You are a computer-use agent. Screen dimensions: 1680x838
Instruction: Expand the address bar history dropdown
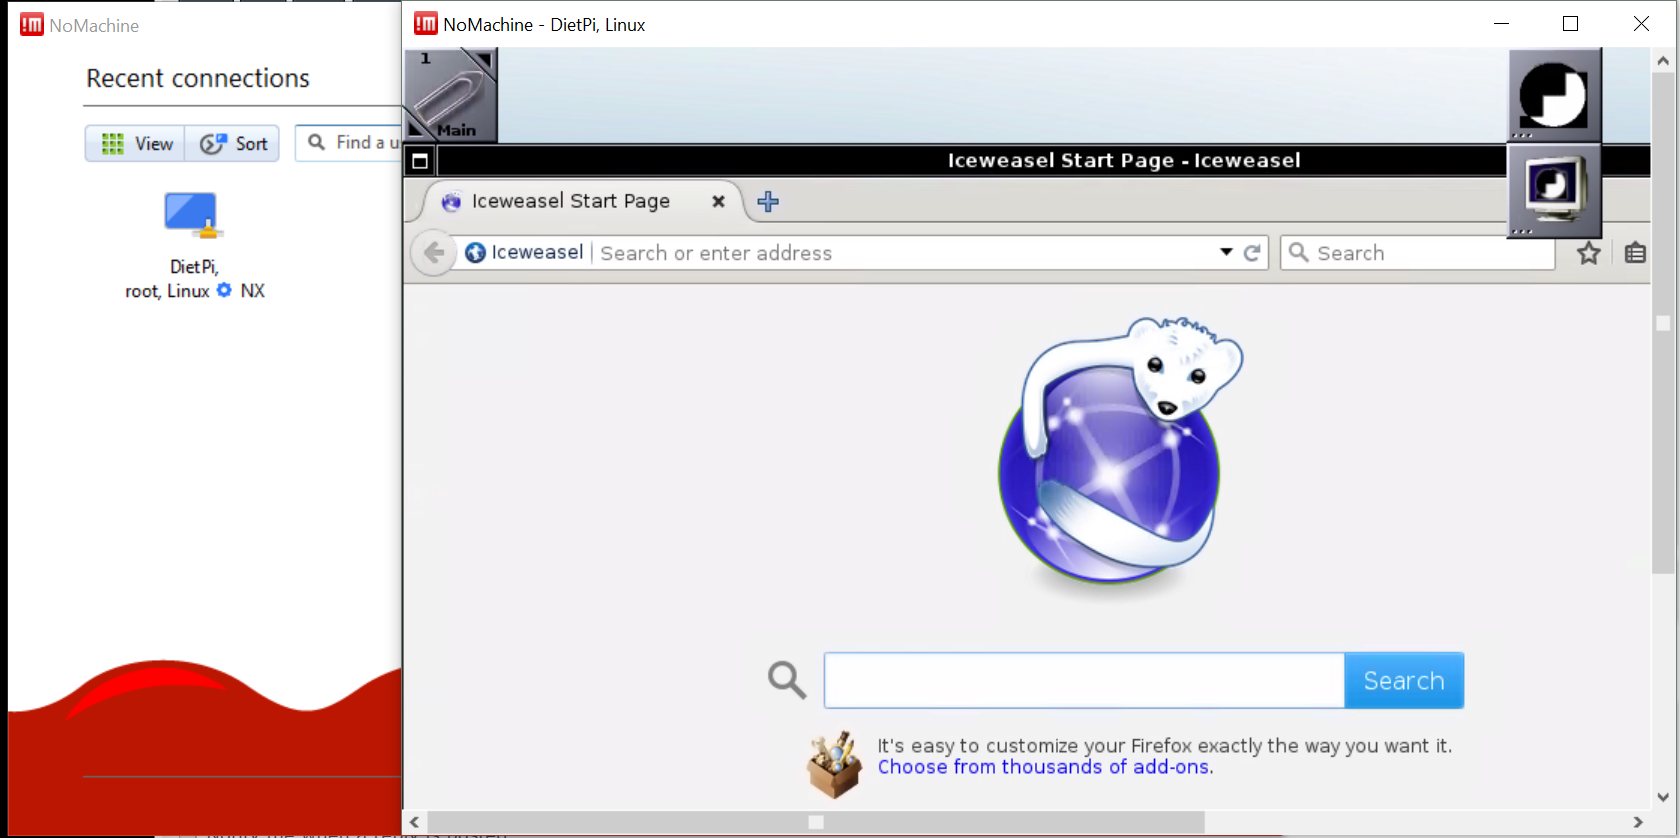(x=1226, y=252)
